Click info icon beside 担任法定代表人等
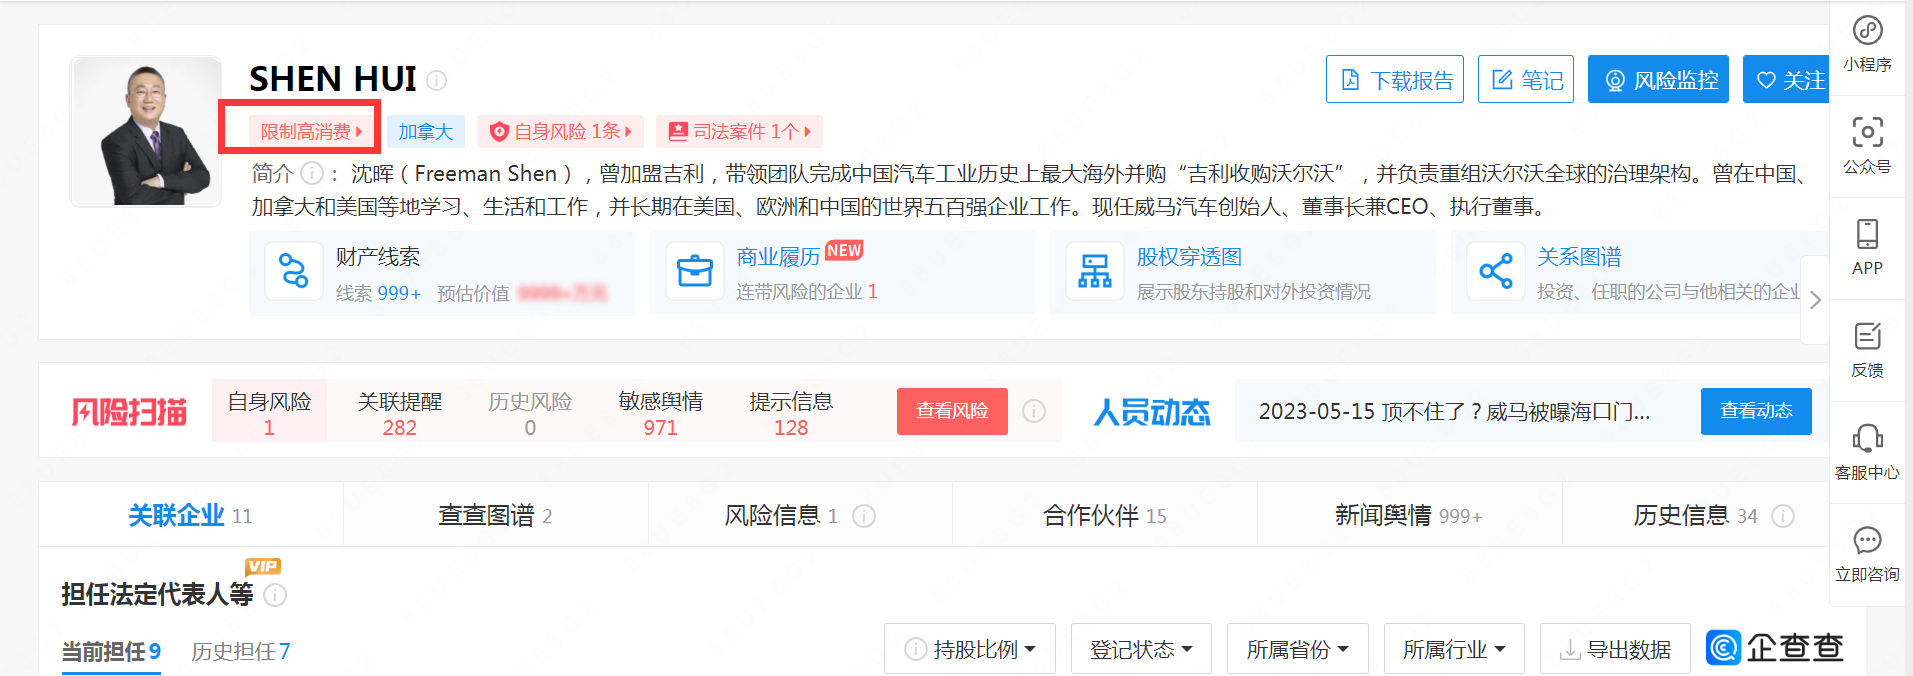The height and width of the screenshot is (676, 1913). pyautogui.click(x=275, y=595)
